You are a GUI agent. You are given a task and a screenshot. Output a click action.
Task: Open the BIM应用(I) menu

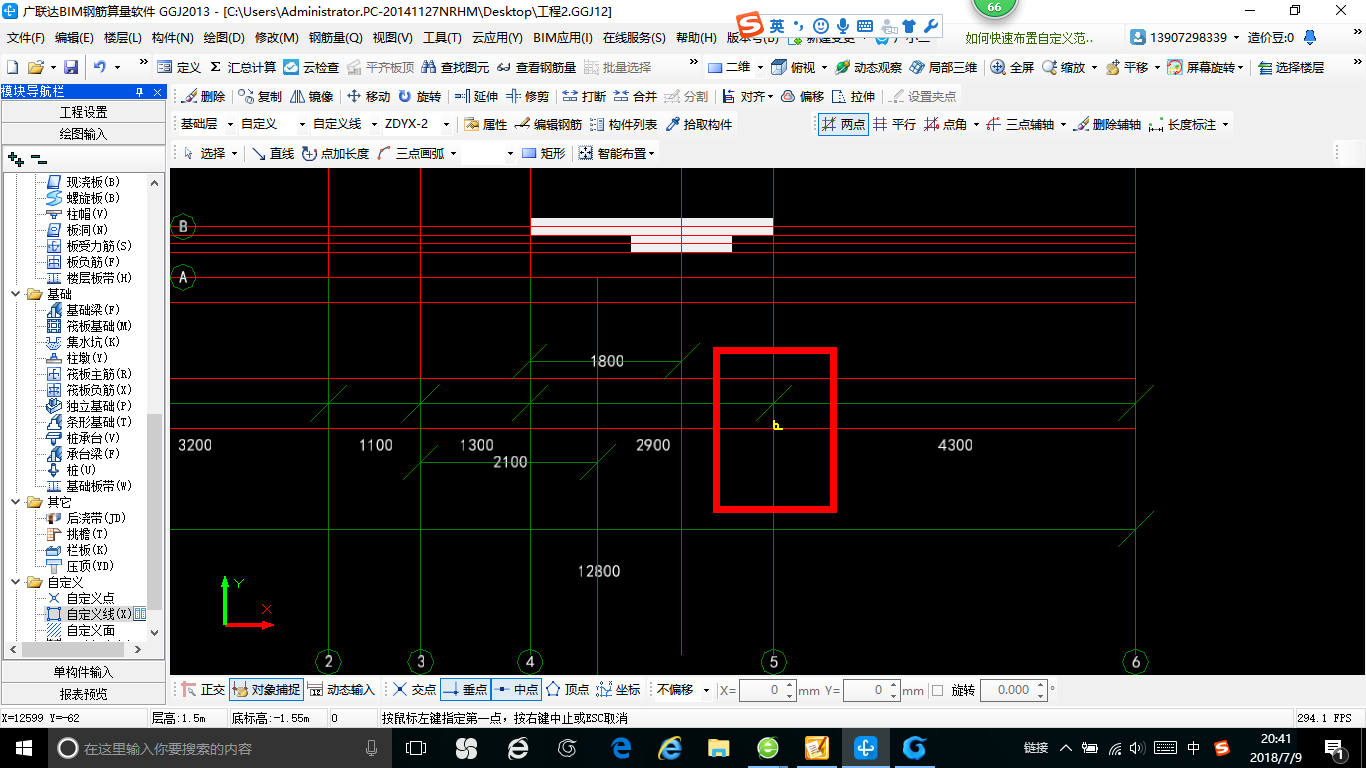point(563,38)
